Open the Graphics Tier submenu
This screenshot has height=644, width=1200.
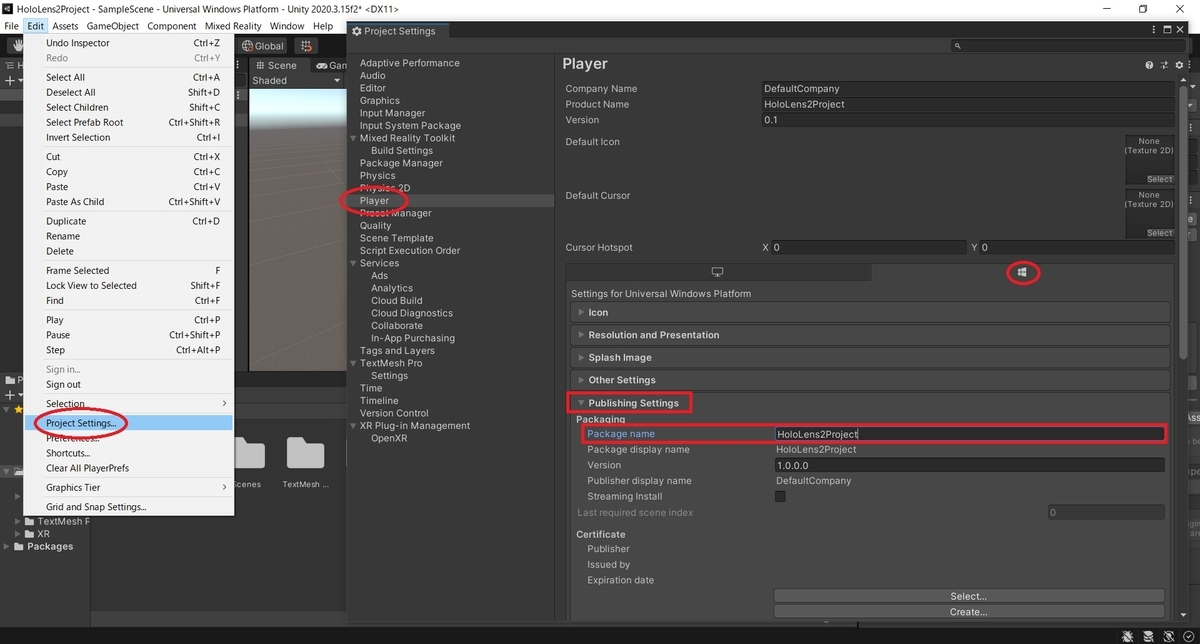coord(128,488)
